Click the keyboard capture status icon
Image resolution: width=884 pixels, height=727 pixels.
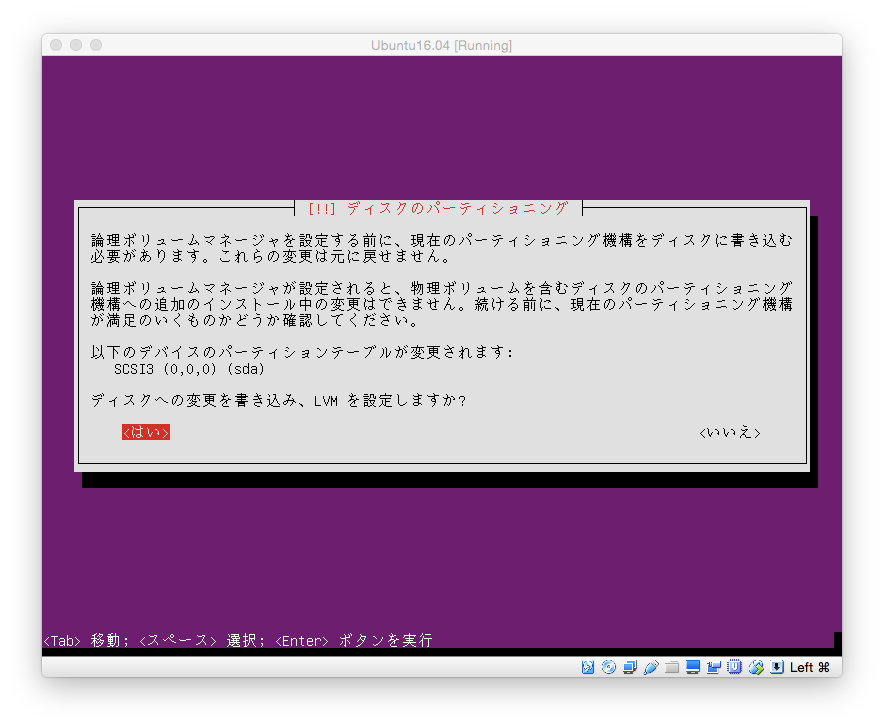775,667
